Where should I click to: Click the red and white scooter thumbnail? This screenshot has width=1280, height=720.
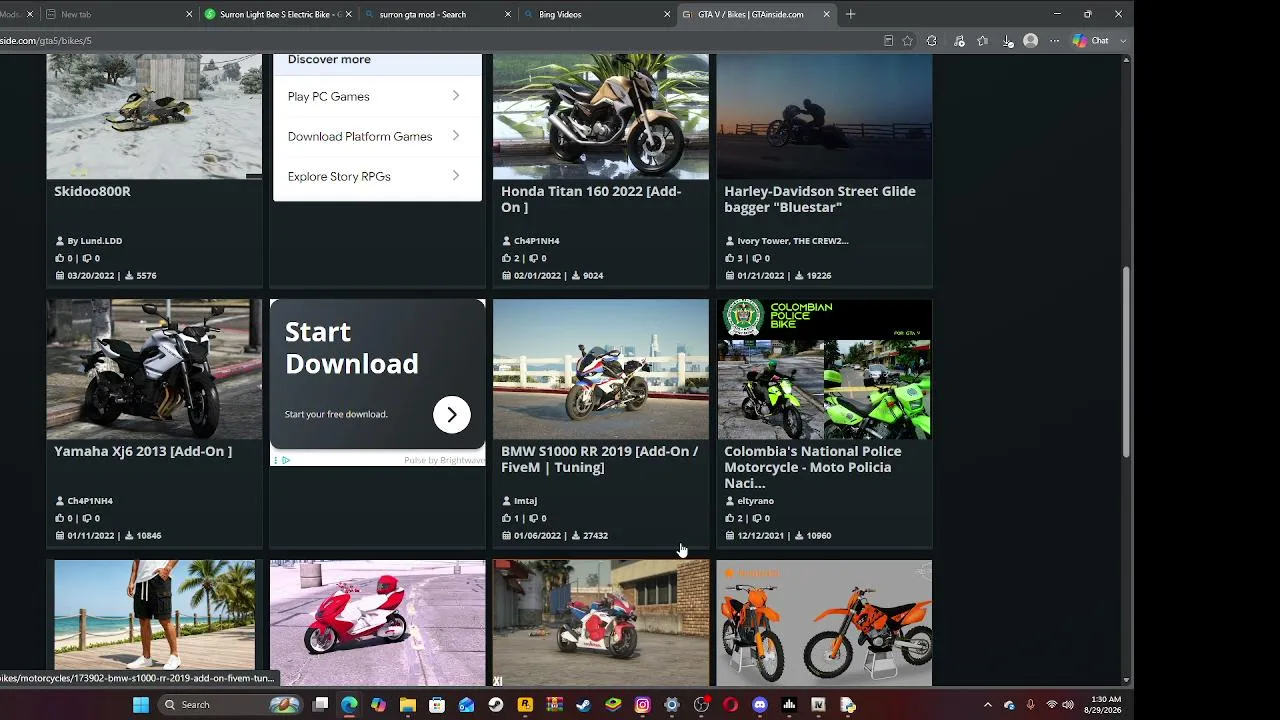(378, 623)
